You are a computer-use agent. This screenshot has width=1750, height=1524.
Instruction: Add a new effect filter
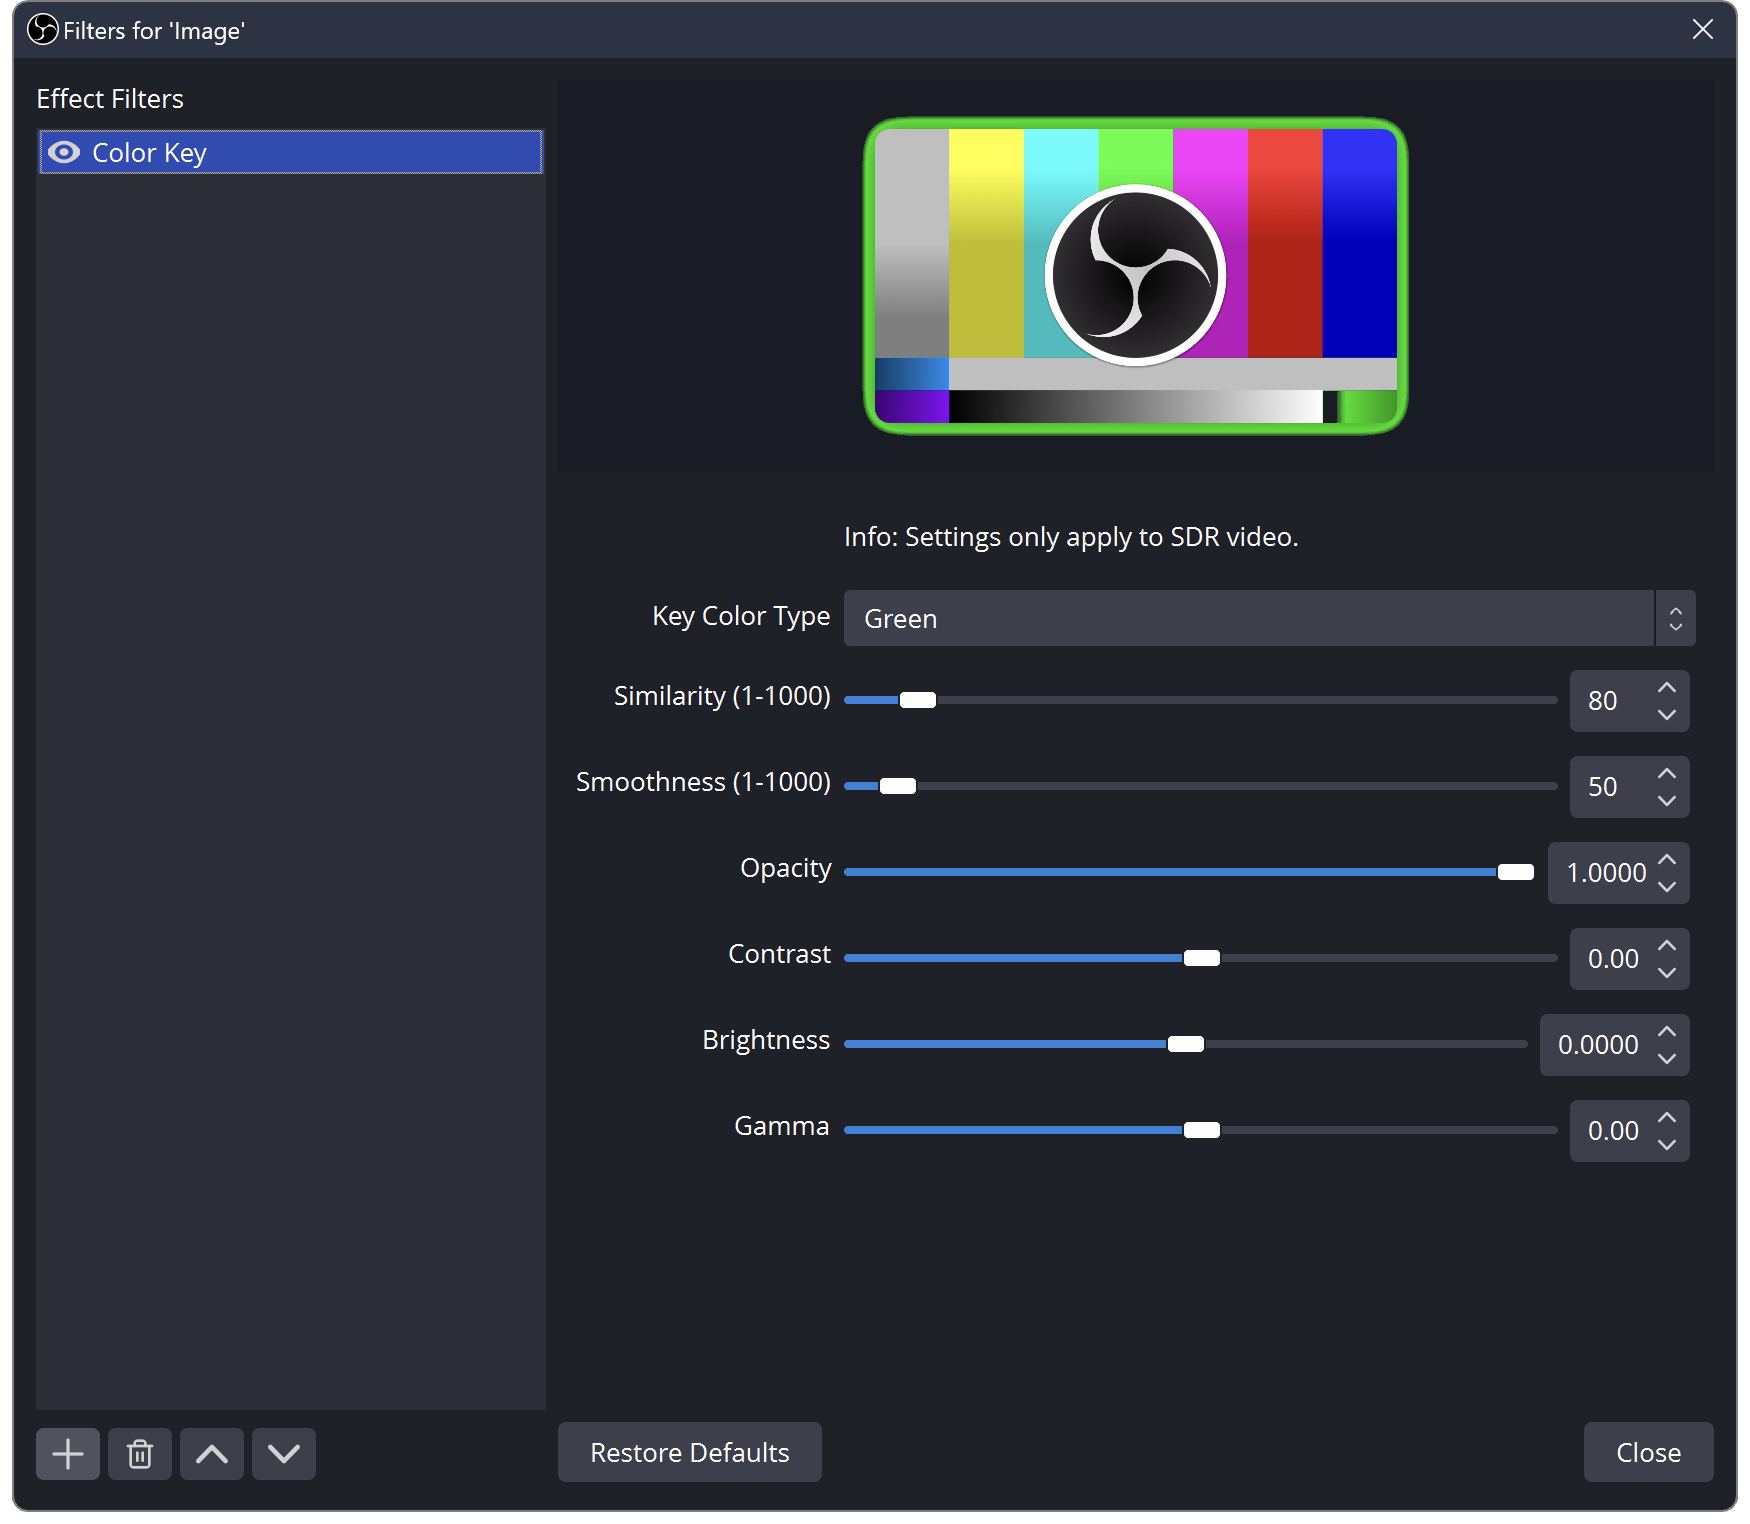(67, 1454)
